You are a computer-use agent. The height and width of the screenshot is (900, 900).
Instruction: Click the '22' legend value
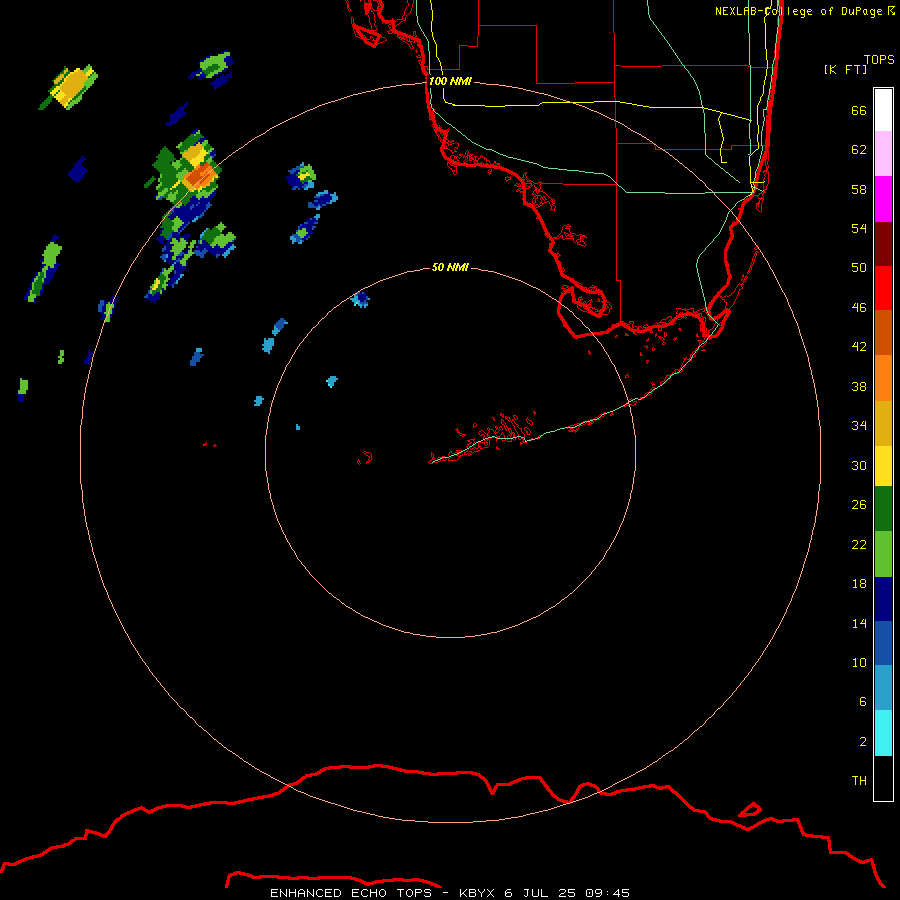coord(859,544)
